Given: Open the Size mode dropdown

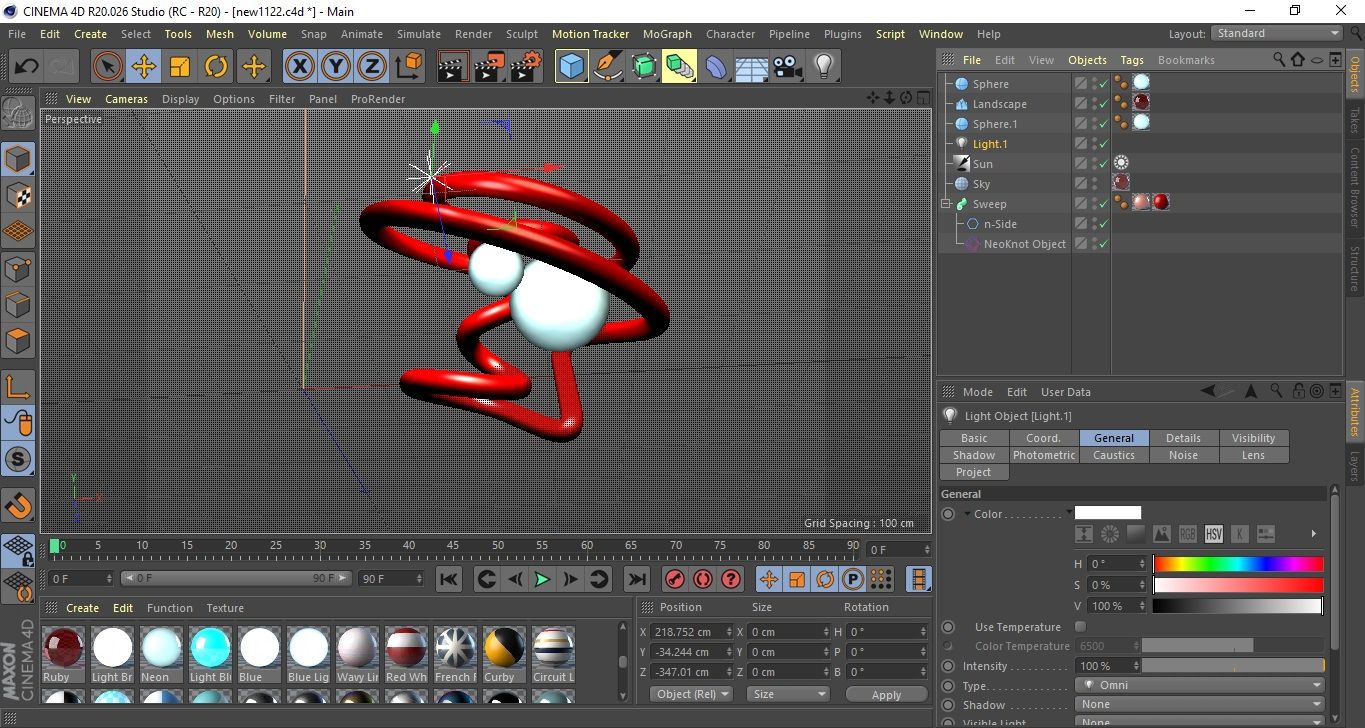Looking at the screenshot, I should (x=789, y=694).
